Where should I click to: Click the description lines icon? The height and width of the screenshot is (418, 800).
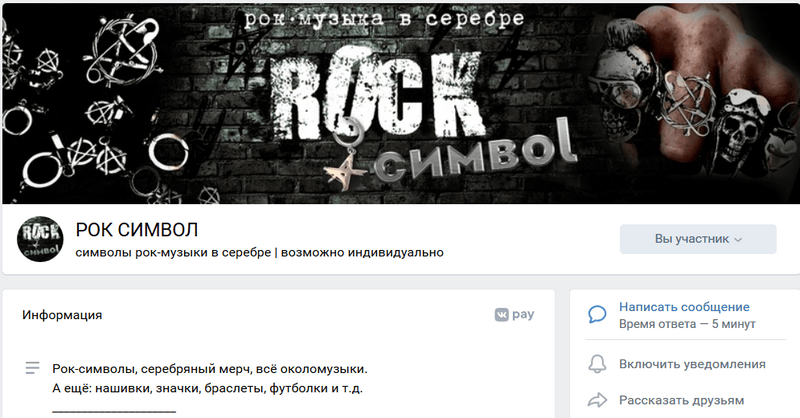click(x=32, y=368)
